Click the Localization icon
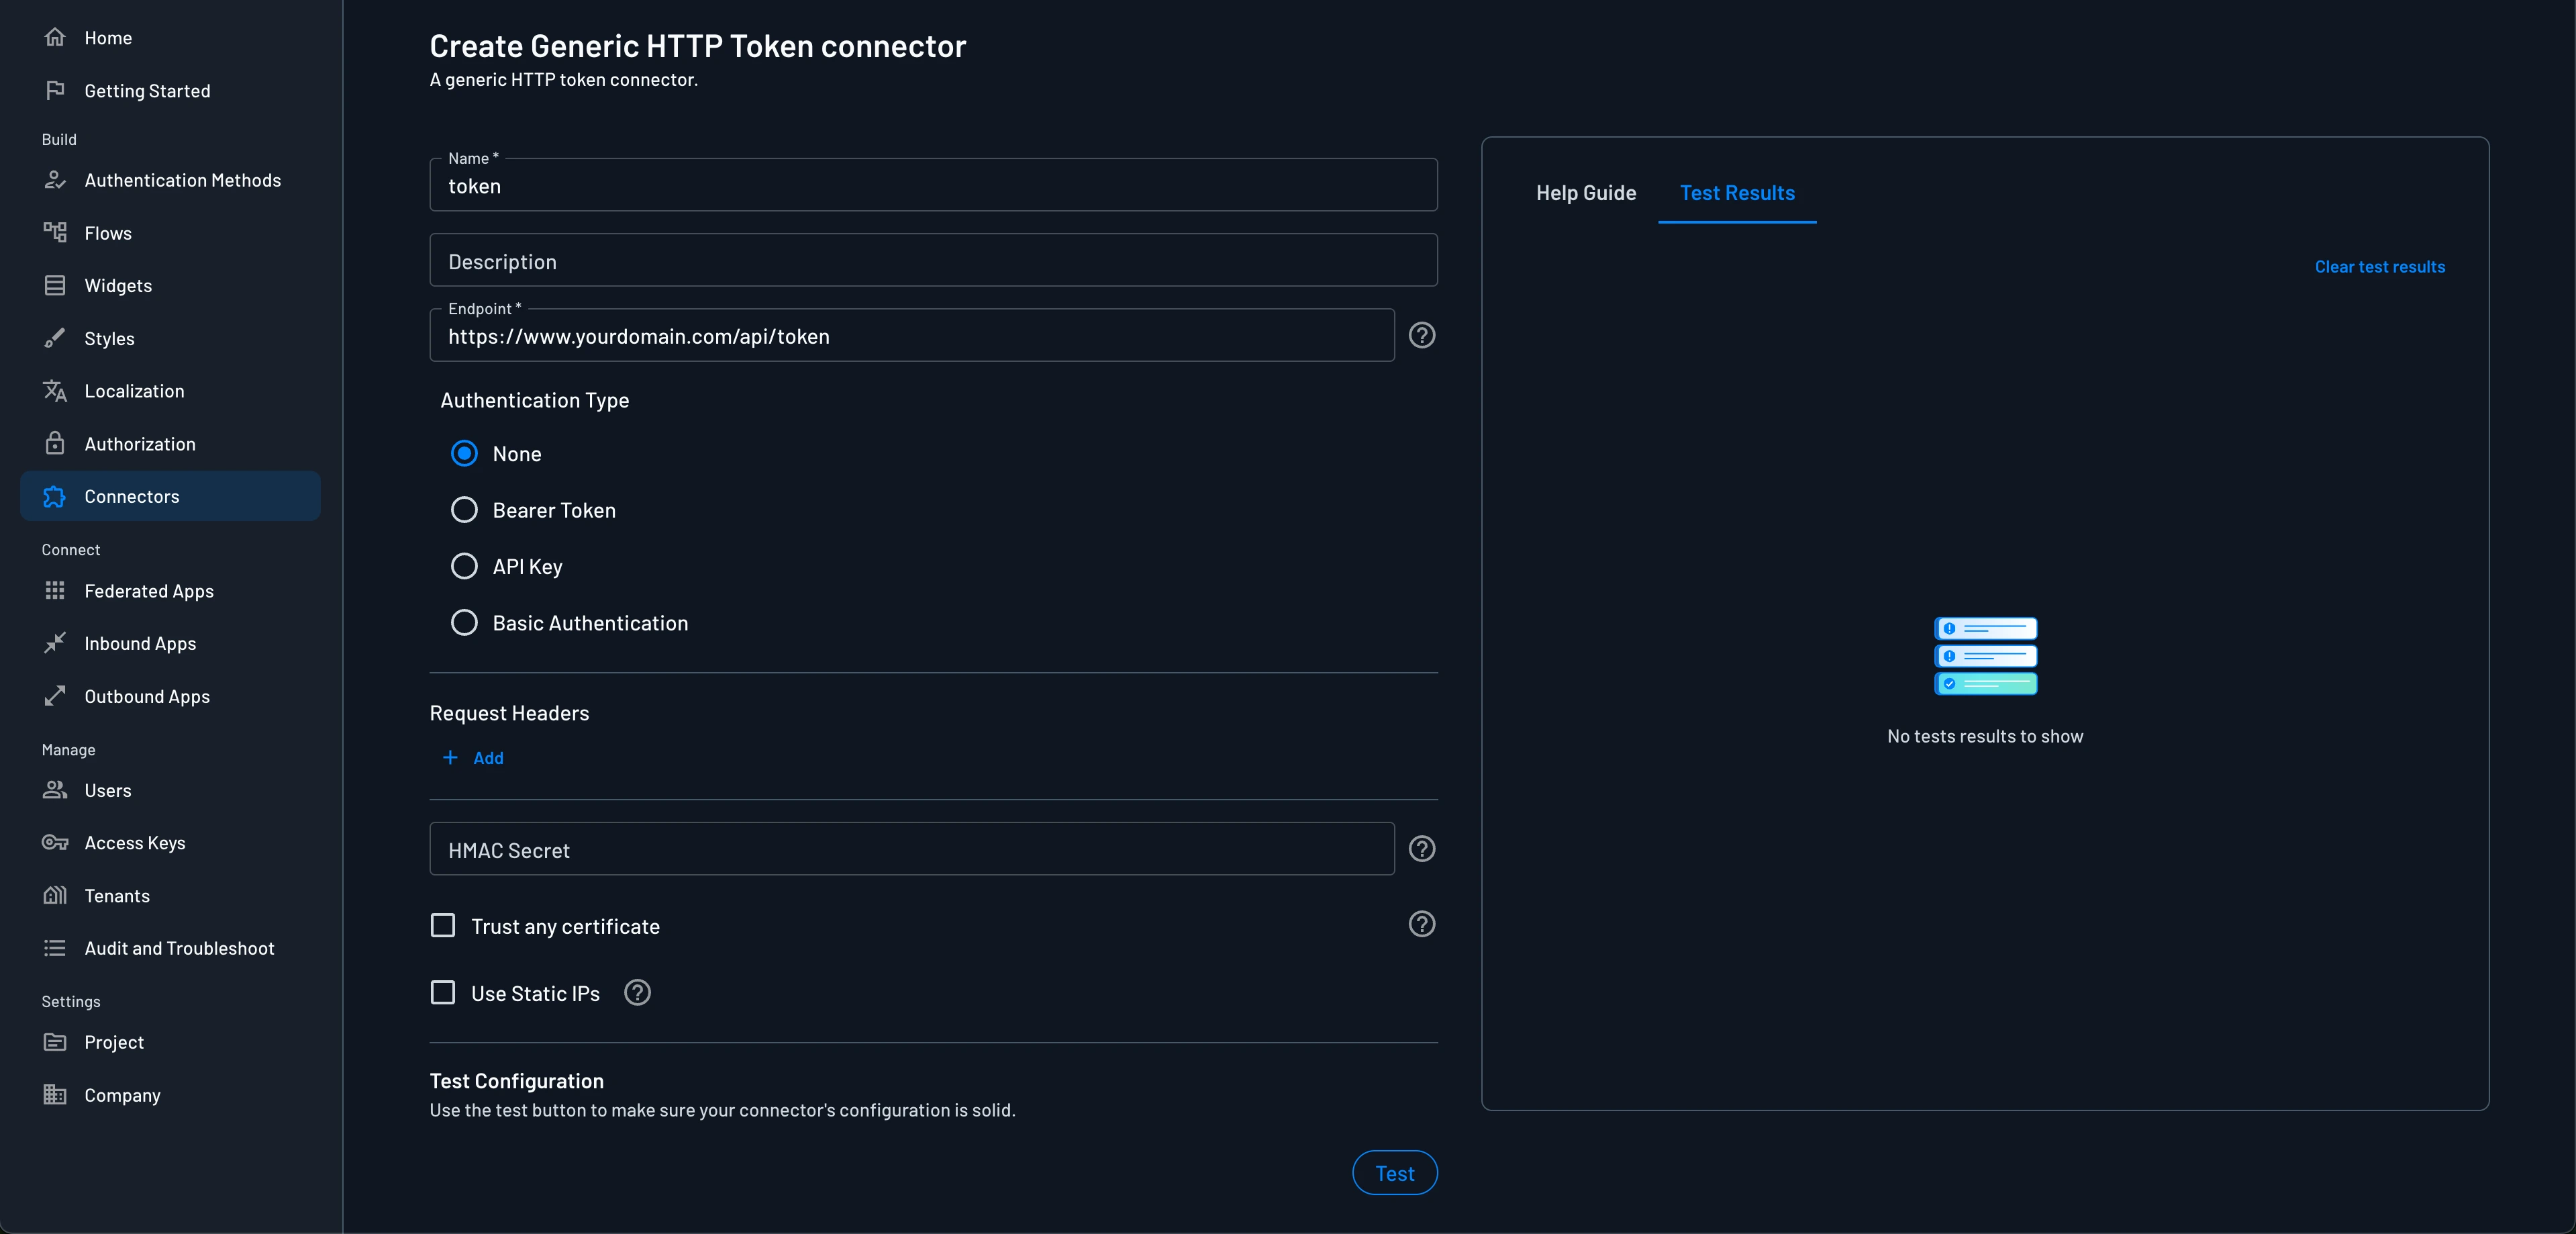 (56, 390)
